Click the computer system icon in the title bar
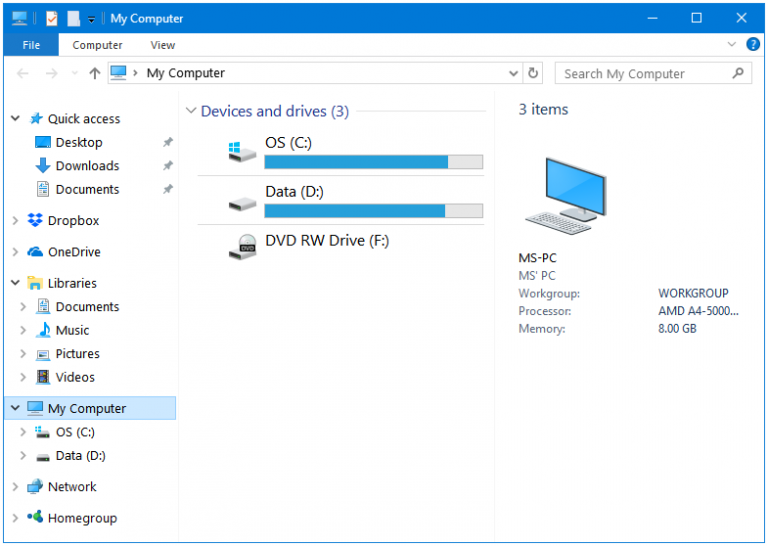 point(20,19)
